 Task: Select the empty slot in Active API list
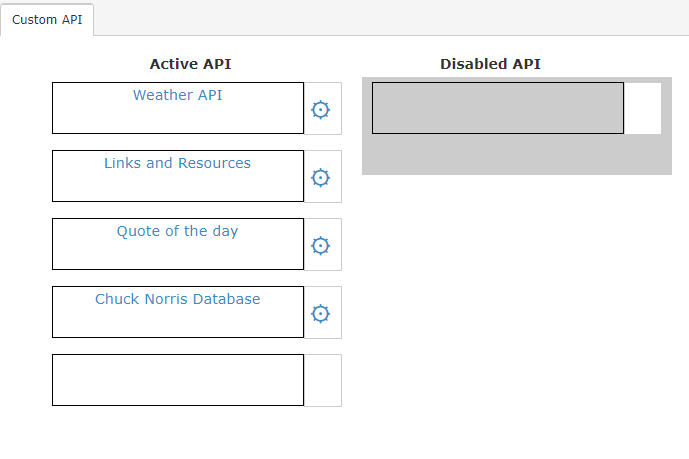pyautogui.click(x=178, y=380)
